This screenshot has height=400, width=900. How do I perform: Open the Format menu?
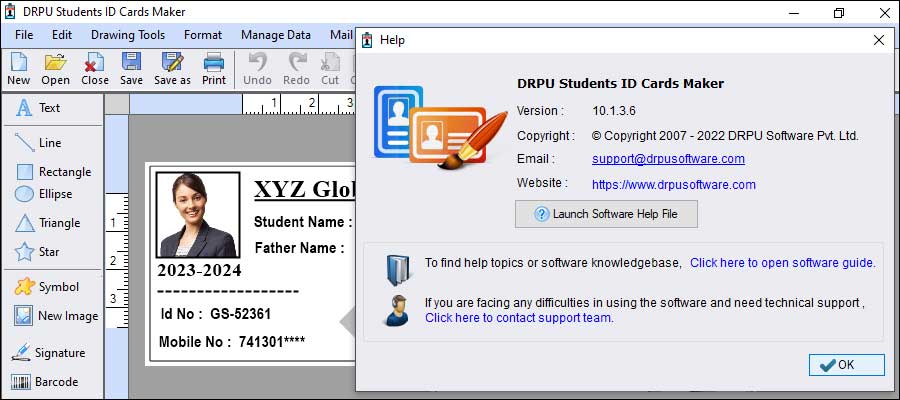pos(203,35)
